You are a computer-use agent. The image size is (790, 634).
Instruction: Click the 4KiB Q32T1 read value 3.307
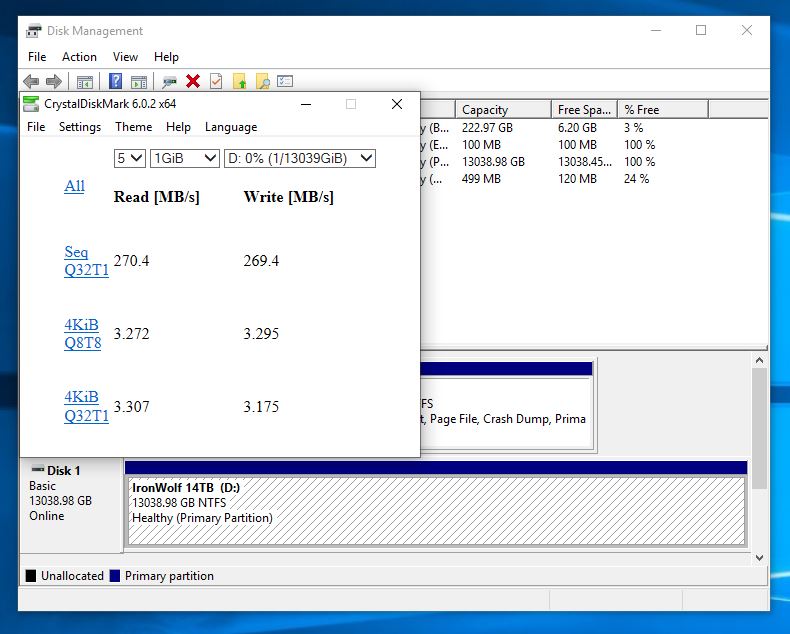pos(131,406)
